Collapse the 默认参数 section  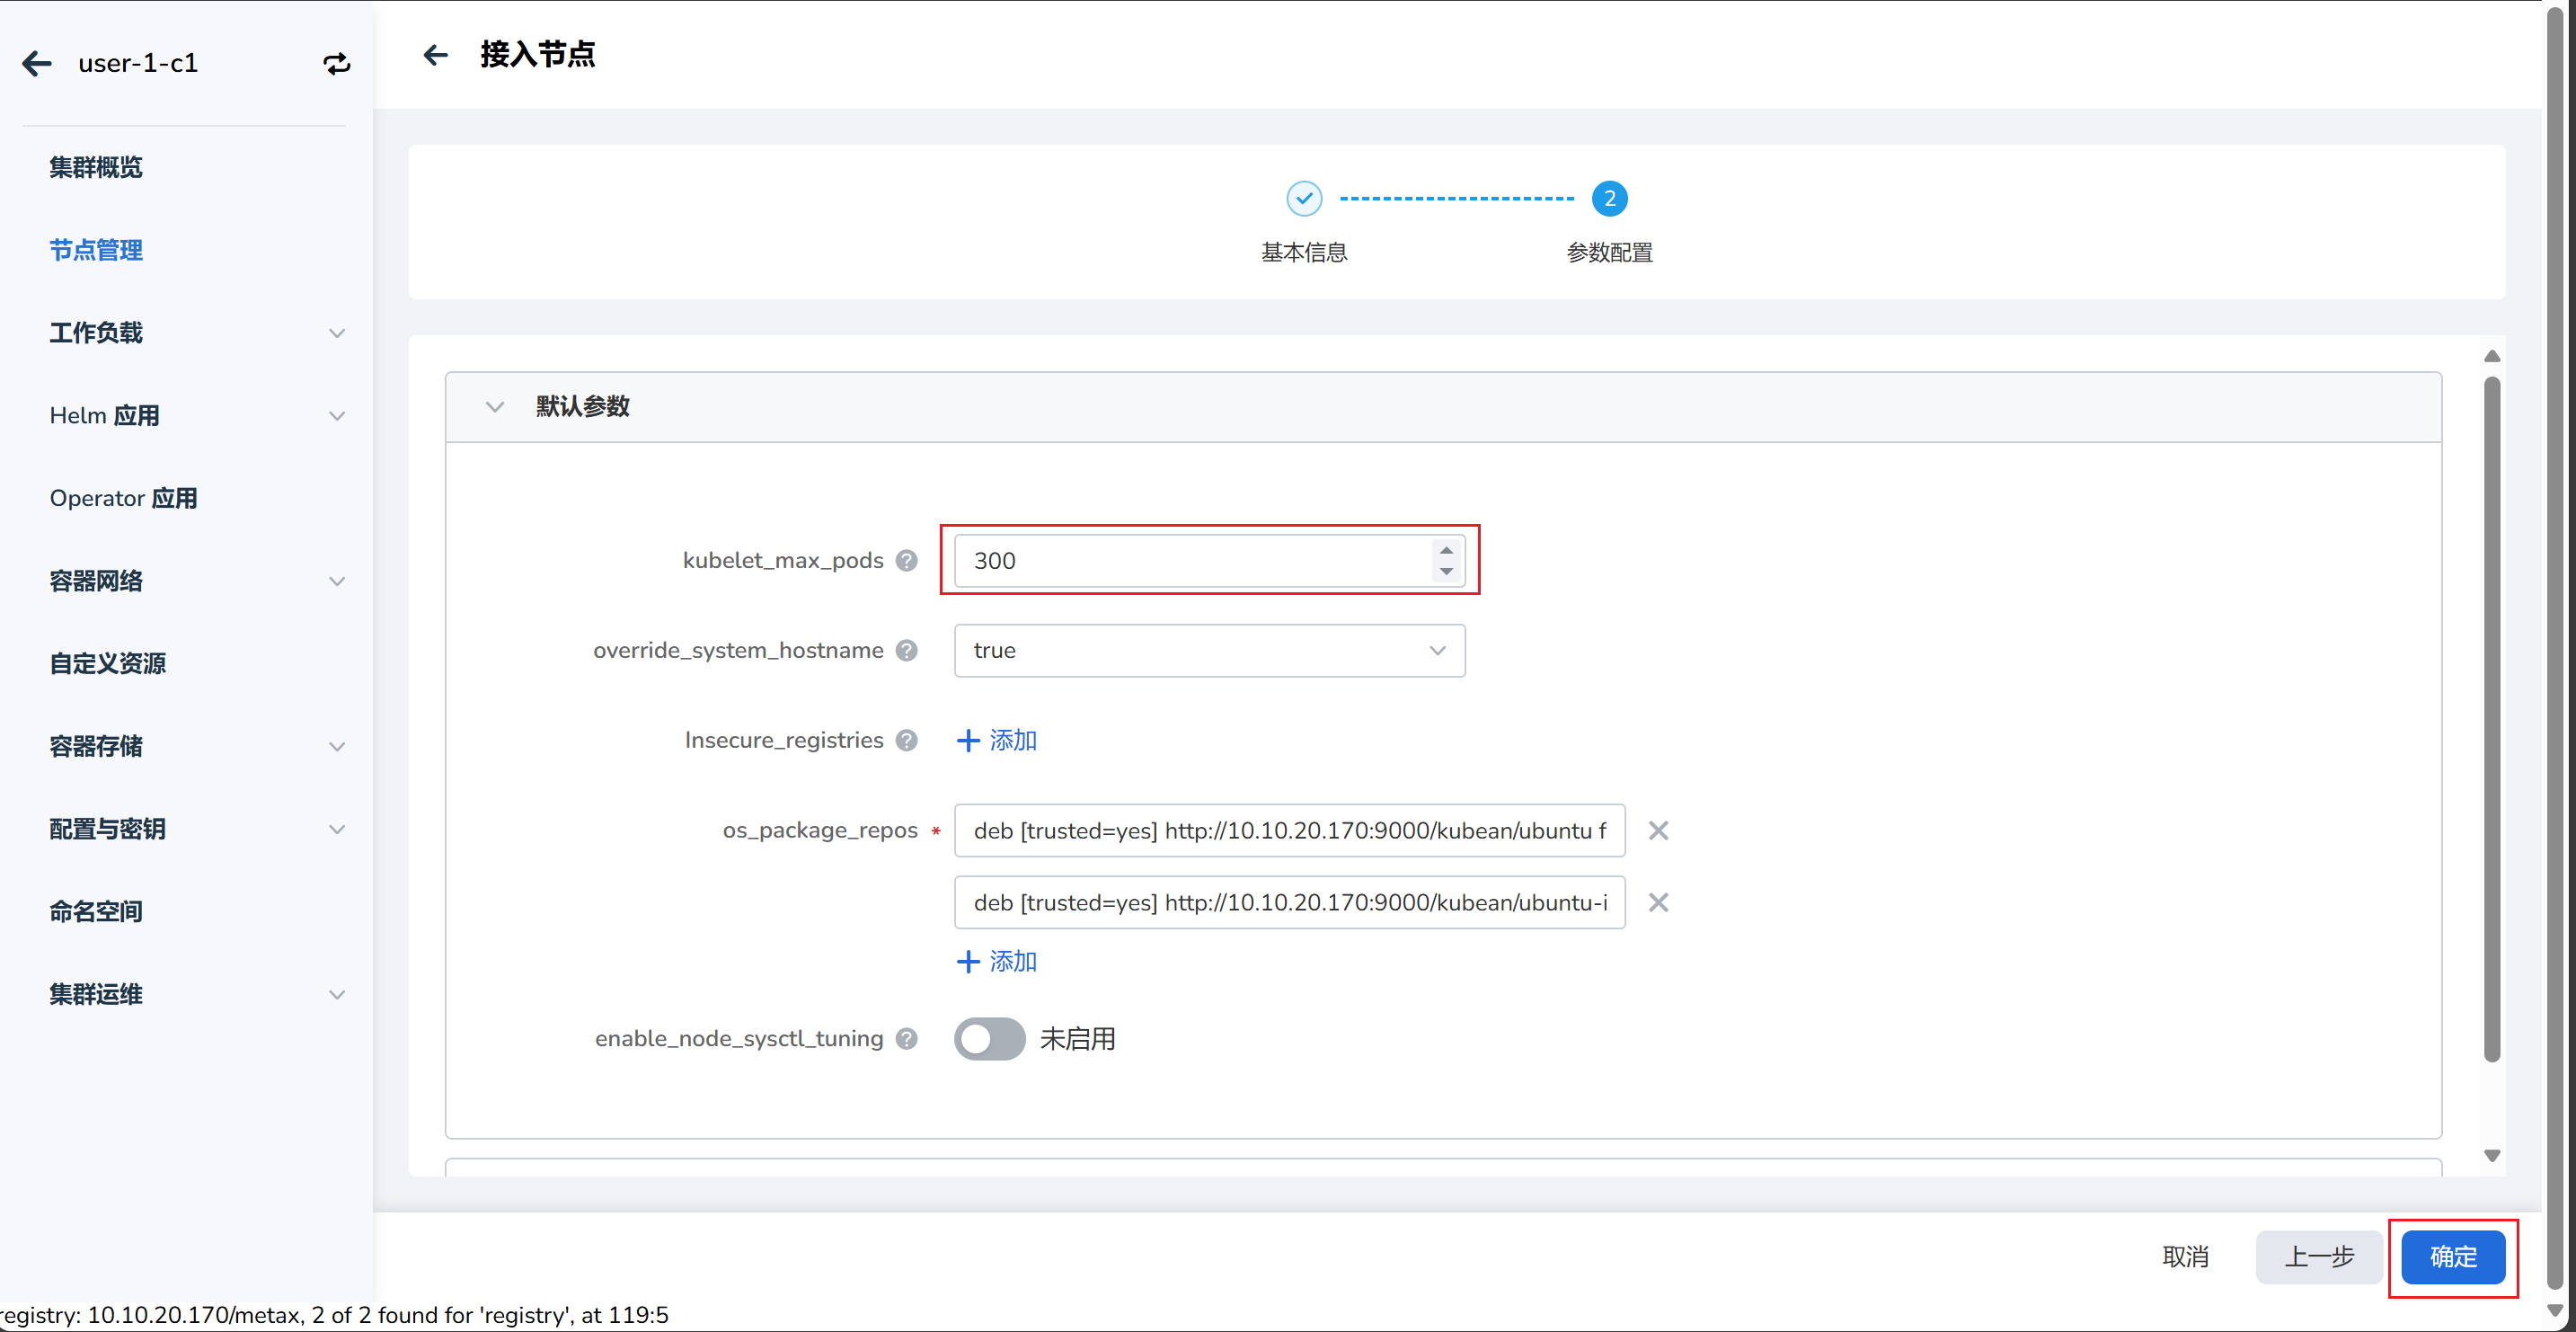495,406
